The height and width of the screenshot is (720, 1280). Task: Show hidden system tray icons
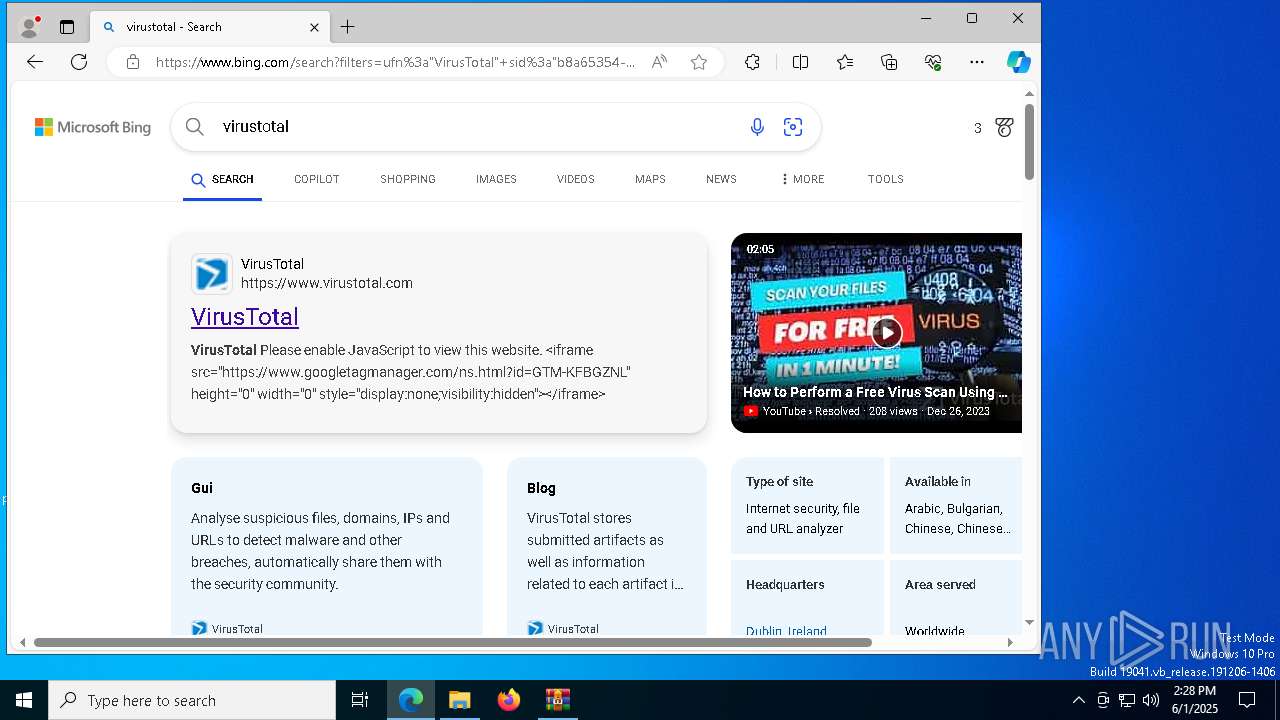pos(1078,700)
